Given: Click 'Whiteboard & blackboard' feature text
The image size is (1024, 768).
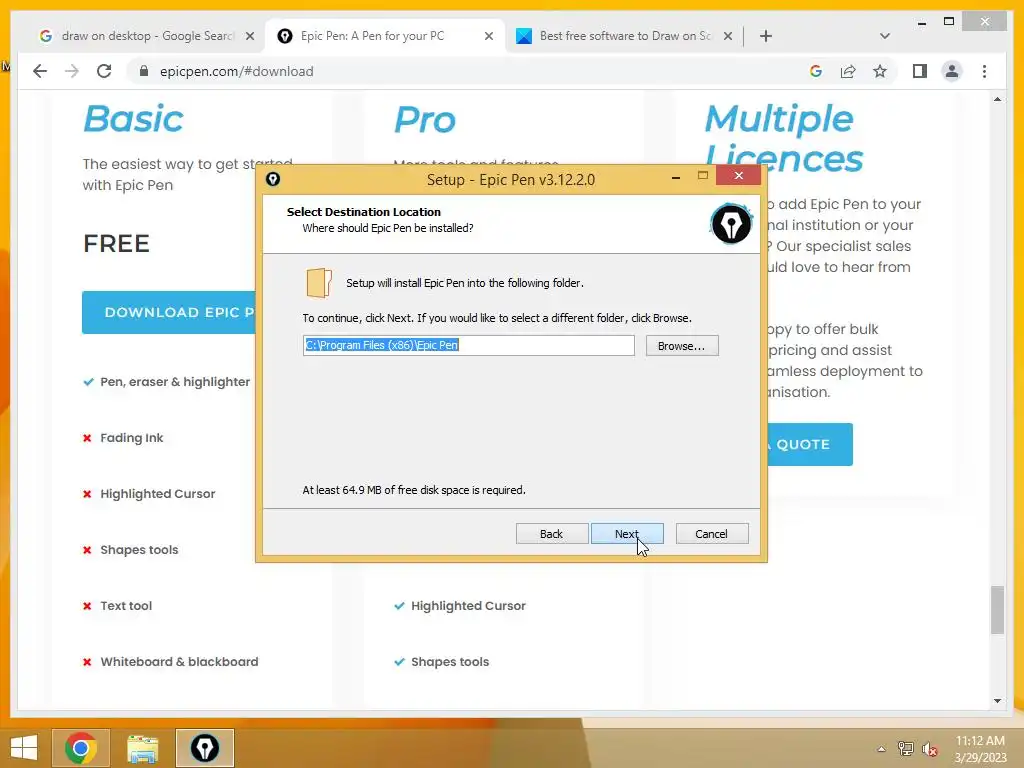Looking at the screenshot, I should pos(180,662).
